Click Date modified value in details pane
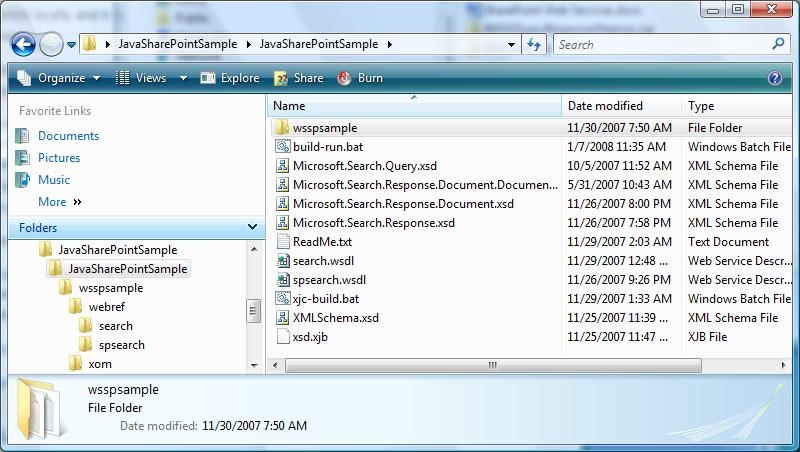Viewport: 800px width, 452px height. 255,425
